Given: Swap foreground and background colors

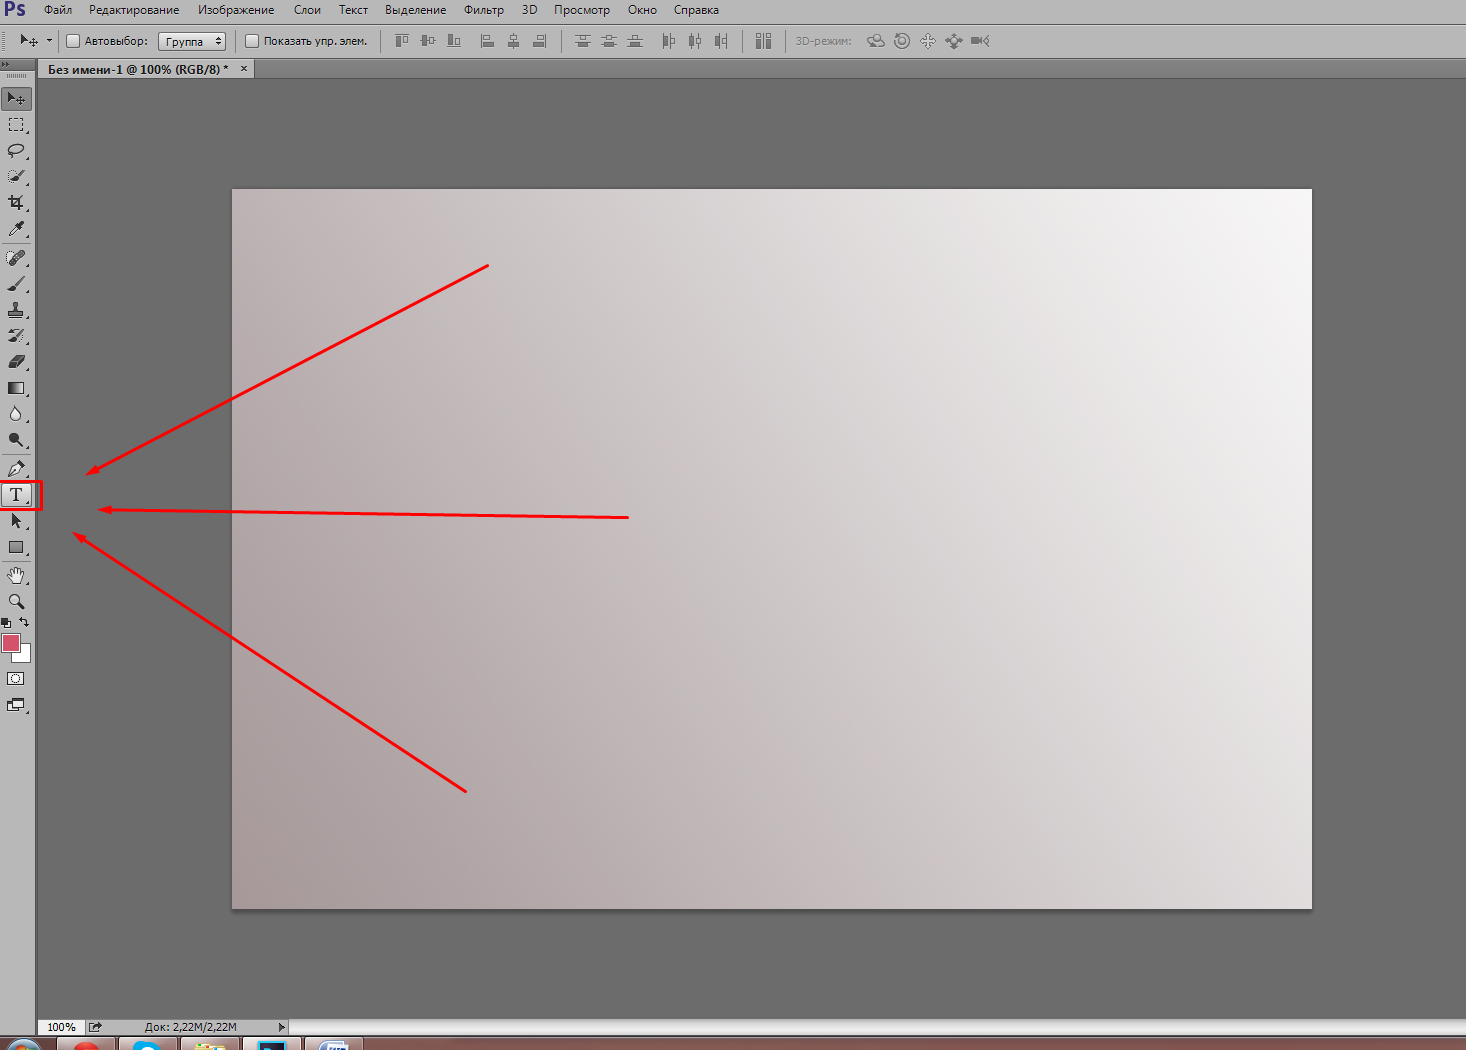Looking at the screenshot, I should click(25, 622).
